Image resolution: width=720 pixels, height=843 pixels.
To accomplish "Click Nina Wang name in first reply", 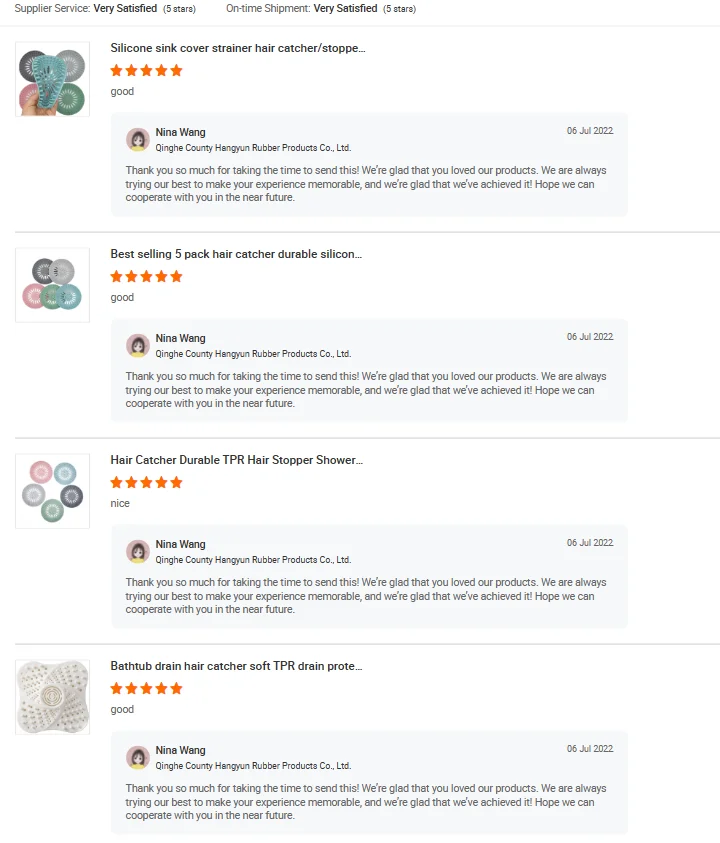I will coord(181,133).
